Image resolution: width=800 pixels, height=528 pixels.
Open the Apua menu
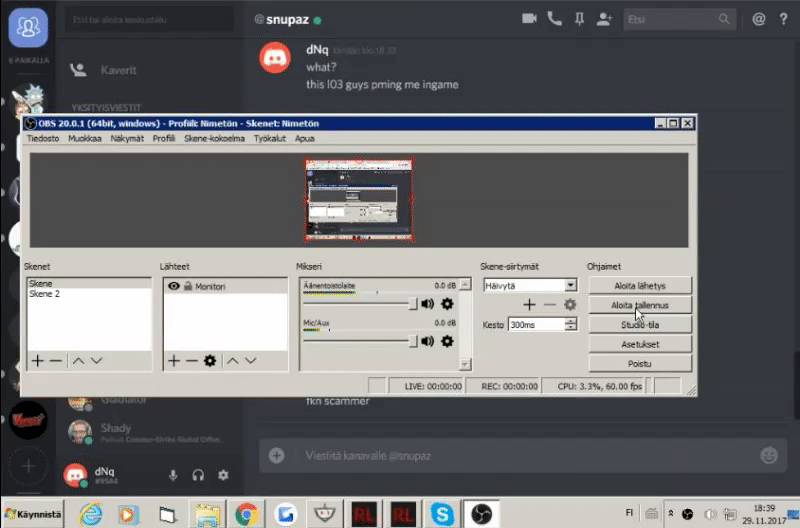pyautogui.click(x=305, y=138)
